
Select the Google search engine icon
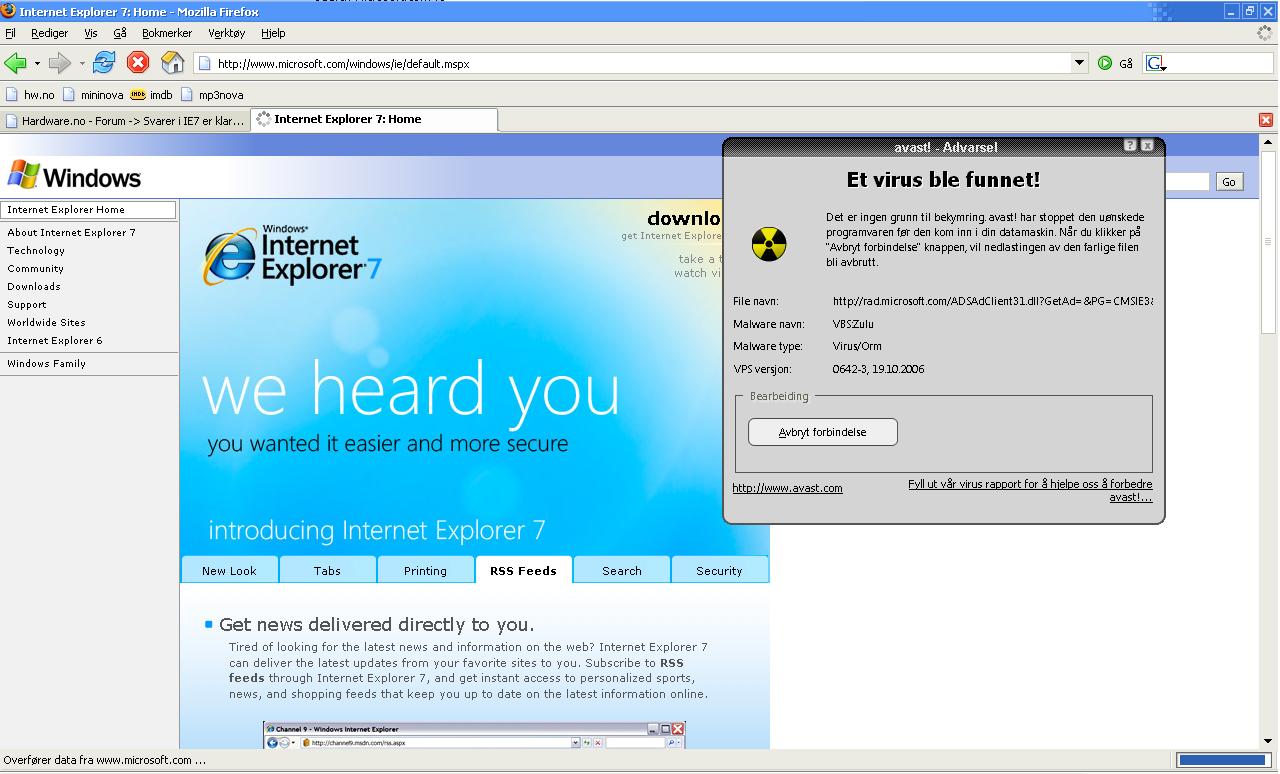click(1156, 63)
